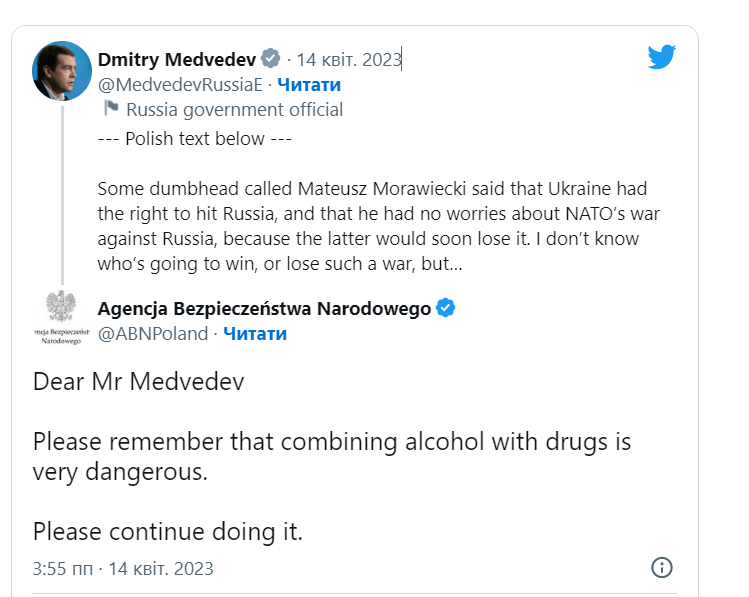Click the Twitter bird logo

(661, 57)
